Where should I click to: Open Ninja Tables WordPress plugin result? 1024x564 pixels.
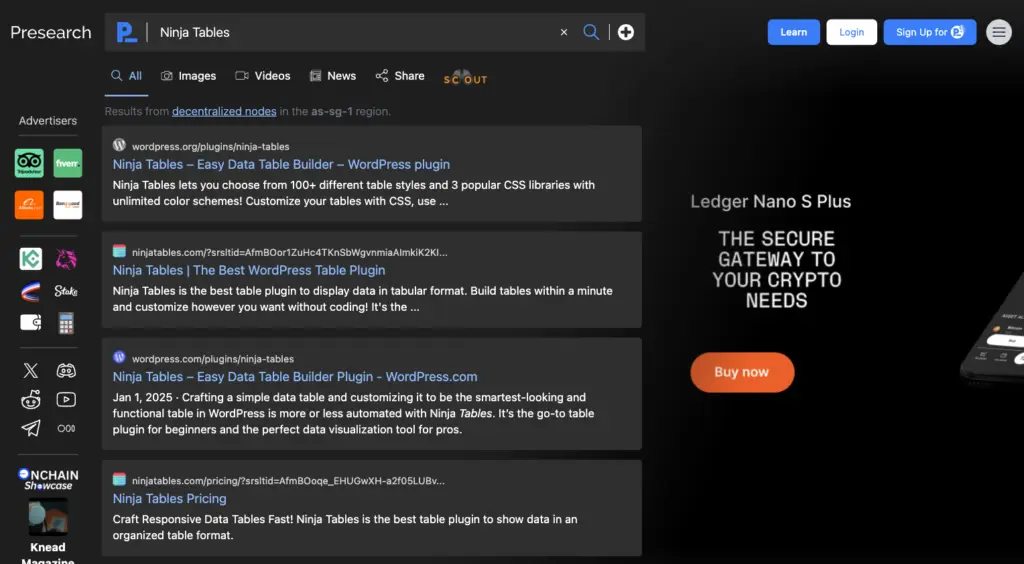(x=281, y=164)
